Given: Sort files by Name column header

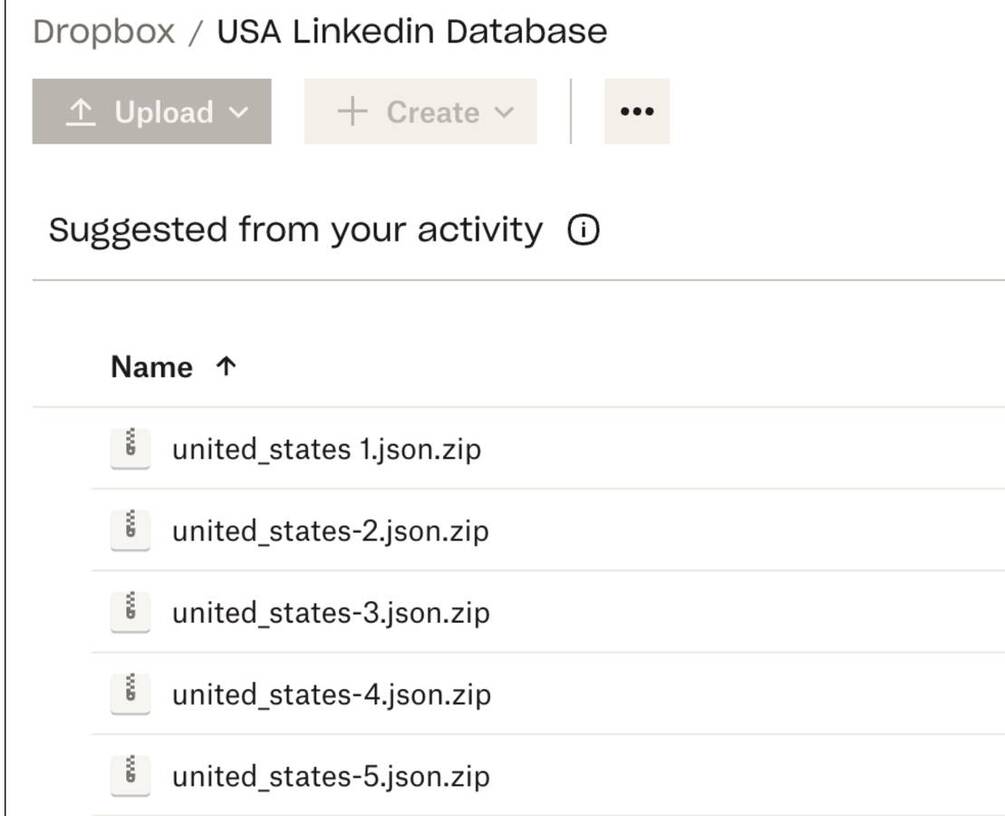Looking at the screenshot, I should pyautogui.click(x=151, y=367).
